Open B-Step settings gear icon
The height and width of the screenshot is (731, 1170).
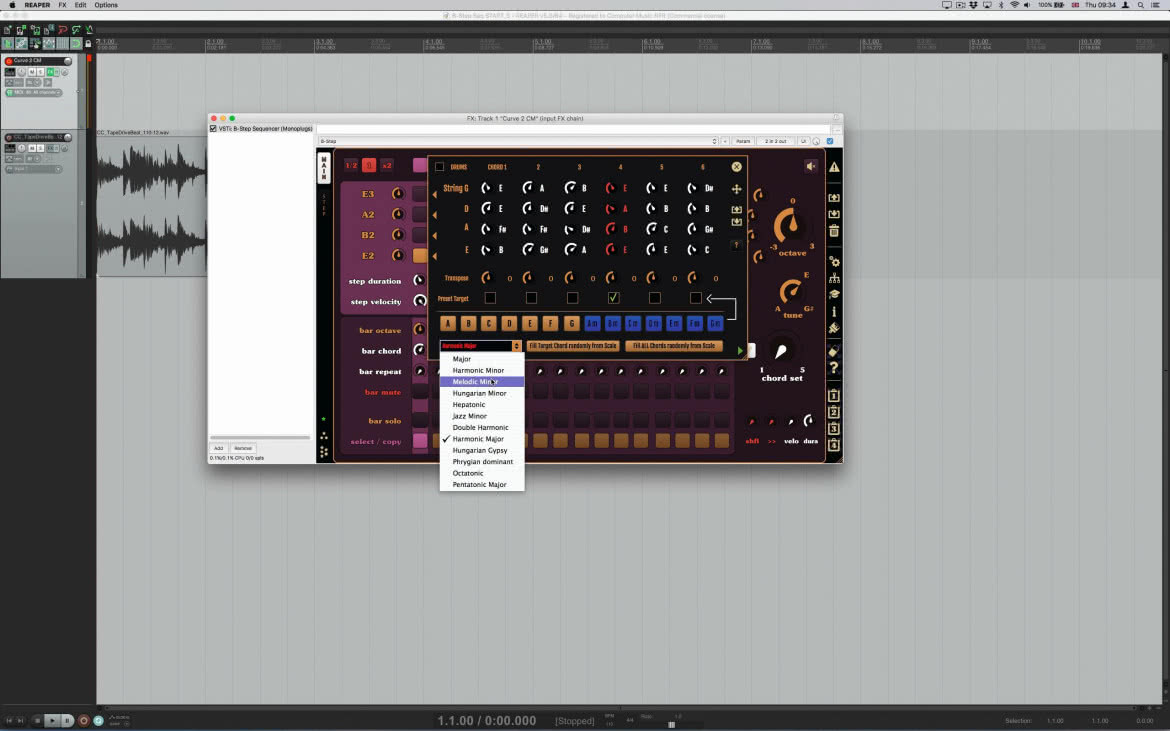pos(834,262)
